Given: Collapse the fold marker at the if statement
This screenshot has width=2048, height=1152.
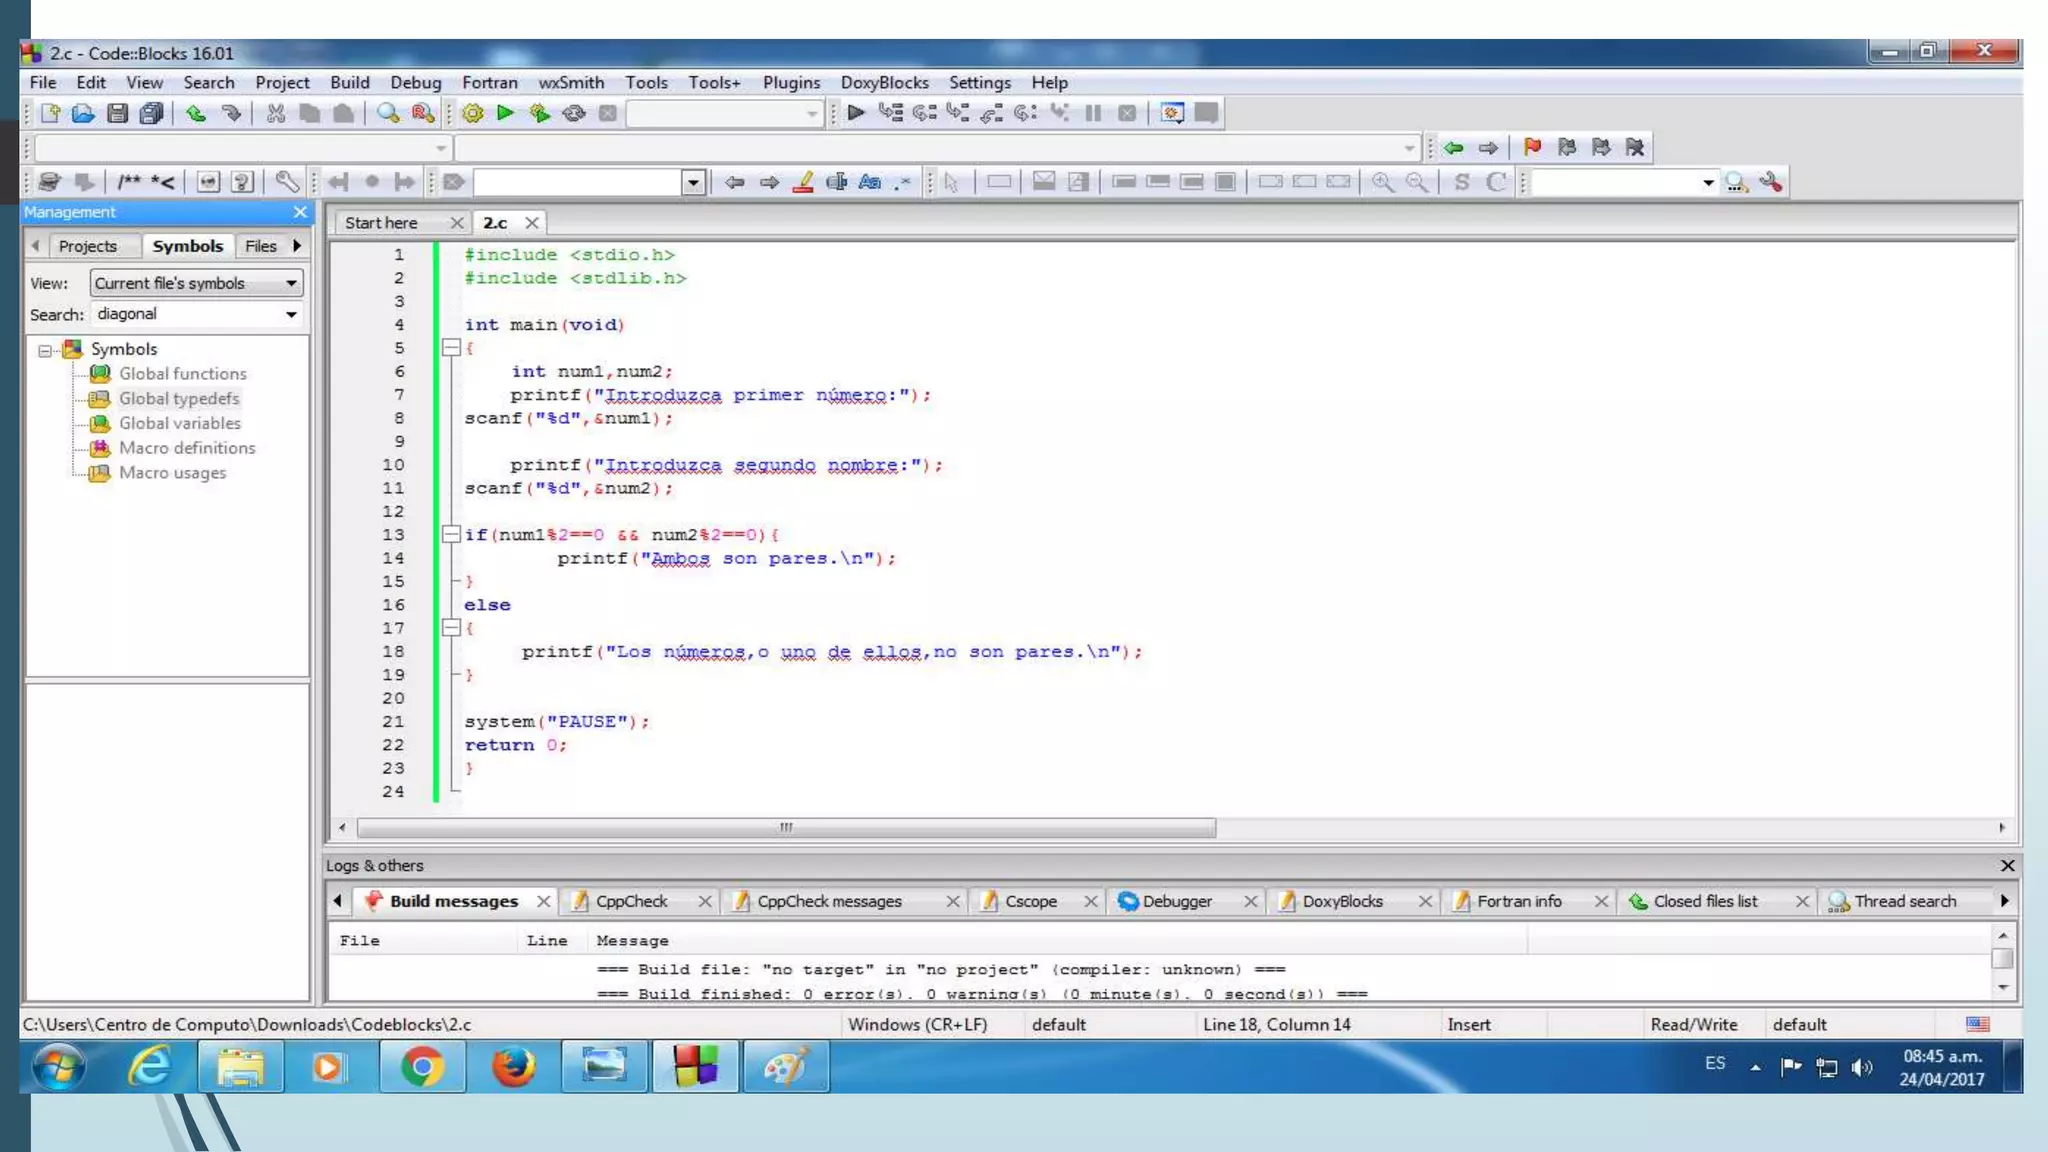Looking at the screenshot, I should point(451,535).
